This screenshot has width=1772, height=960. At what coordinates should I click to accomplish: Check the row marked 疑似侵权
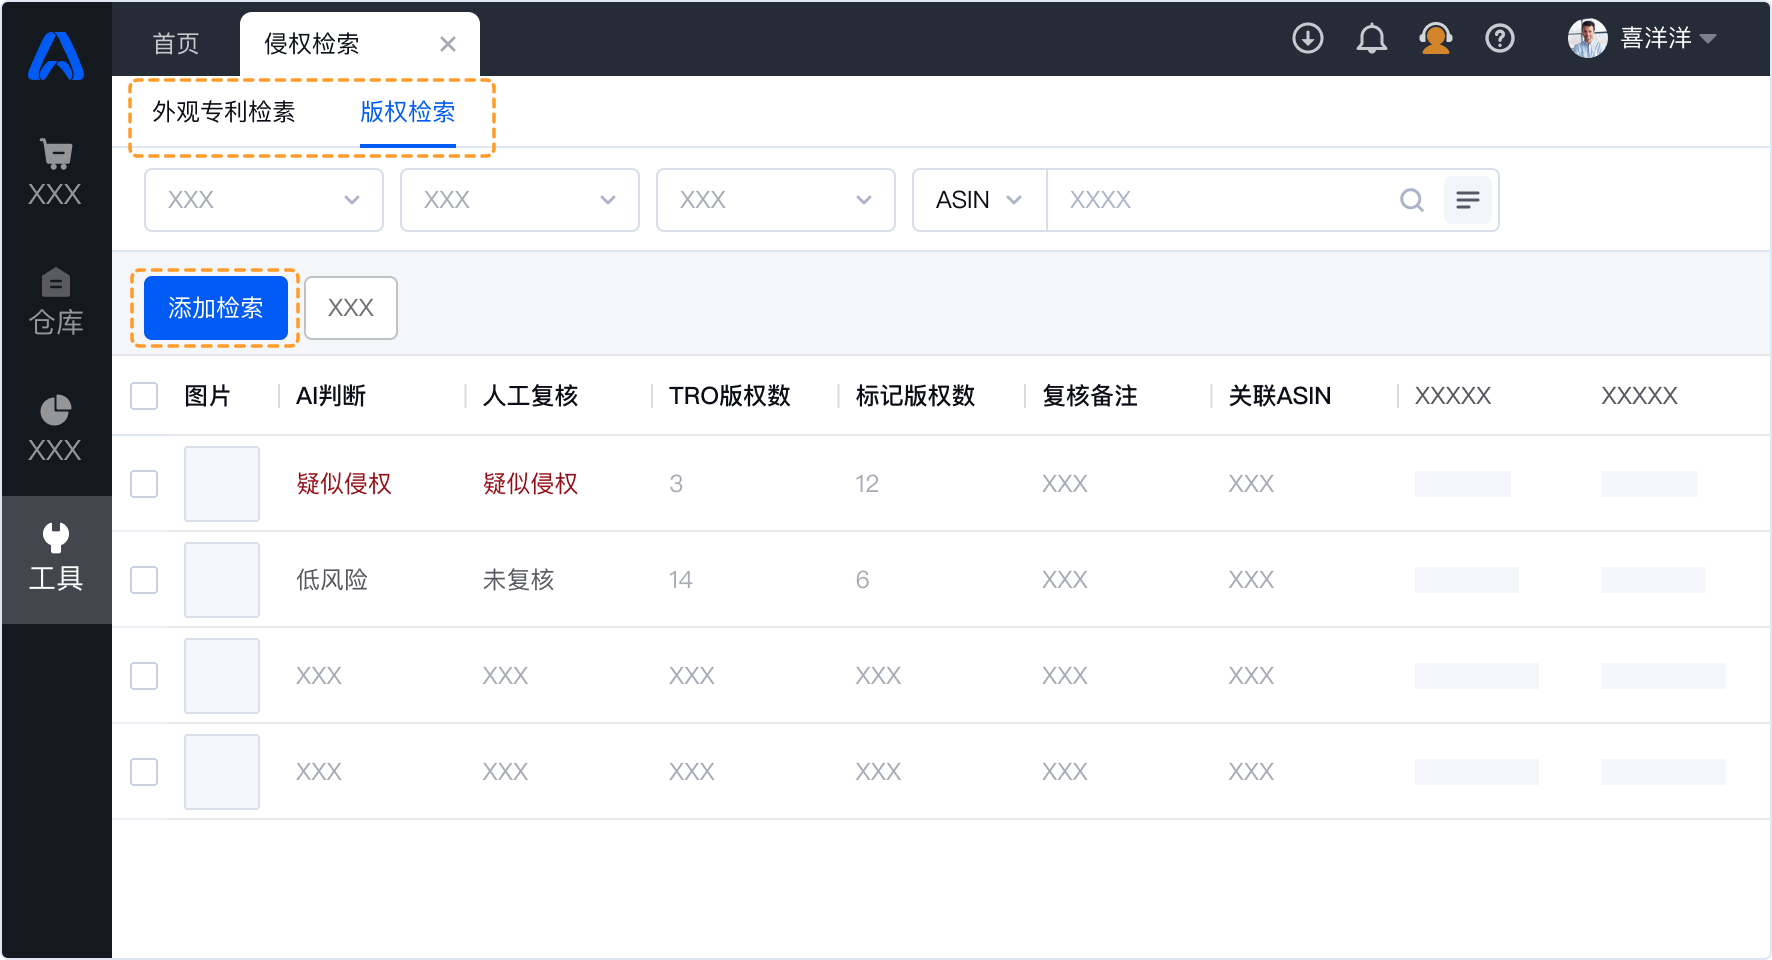[x=144, y=484]
